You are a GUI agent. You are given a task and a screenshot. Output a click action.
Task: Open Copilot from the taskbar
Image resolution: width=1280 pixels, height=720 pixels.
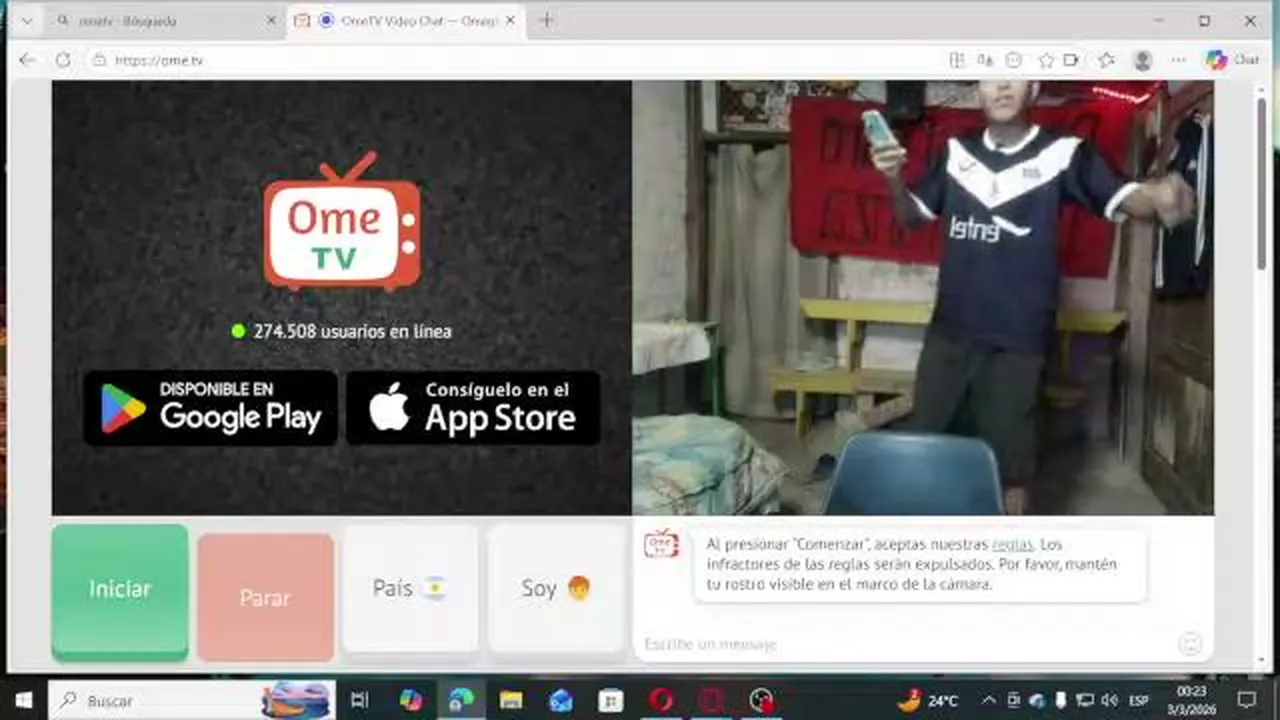pyautogui.click(x=411, y=700)
